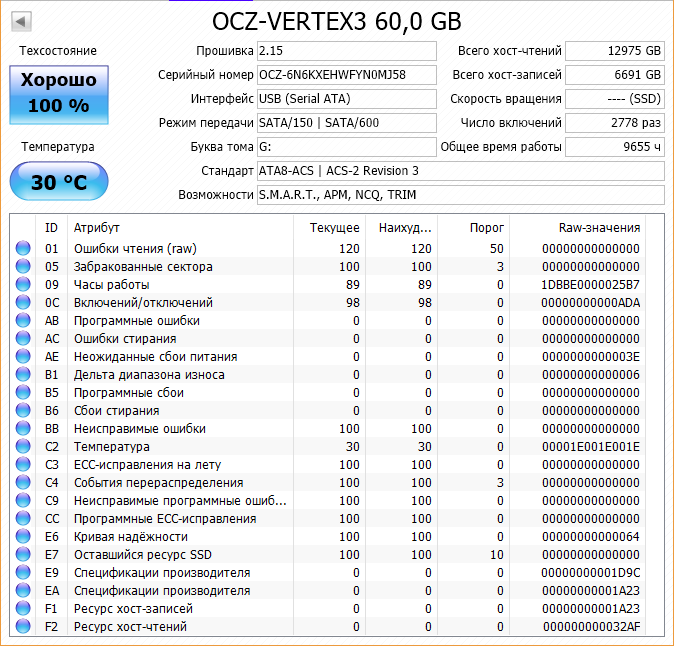Click raw value 0000000001D9C
Viewport: 674px width, 646px height.
click(590, 573)
